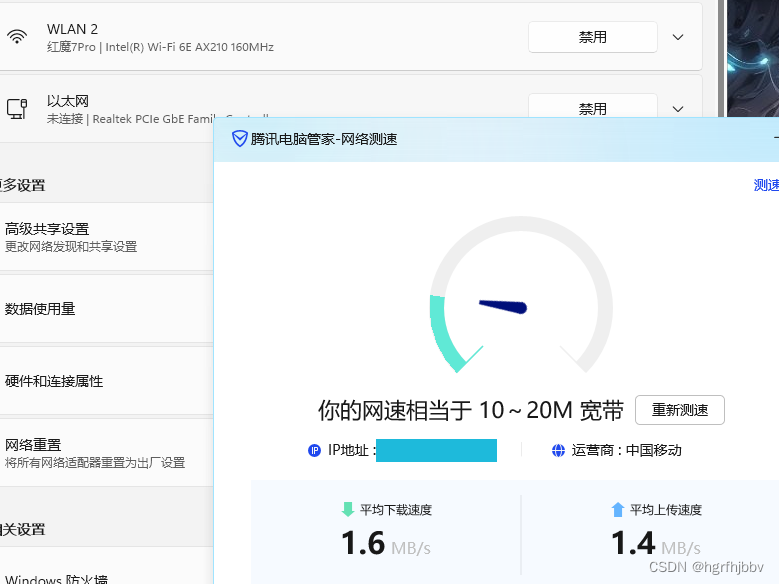Click the blurred IP address field
Viewport: 779px width, 584px height.
436,450
